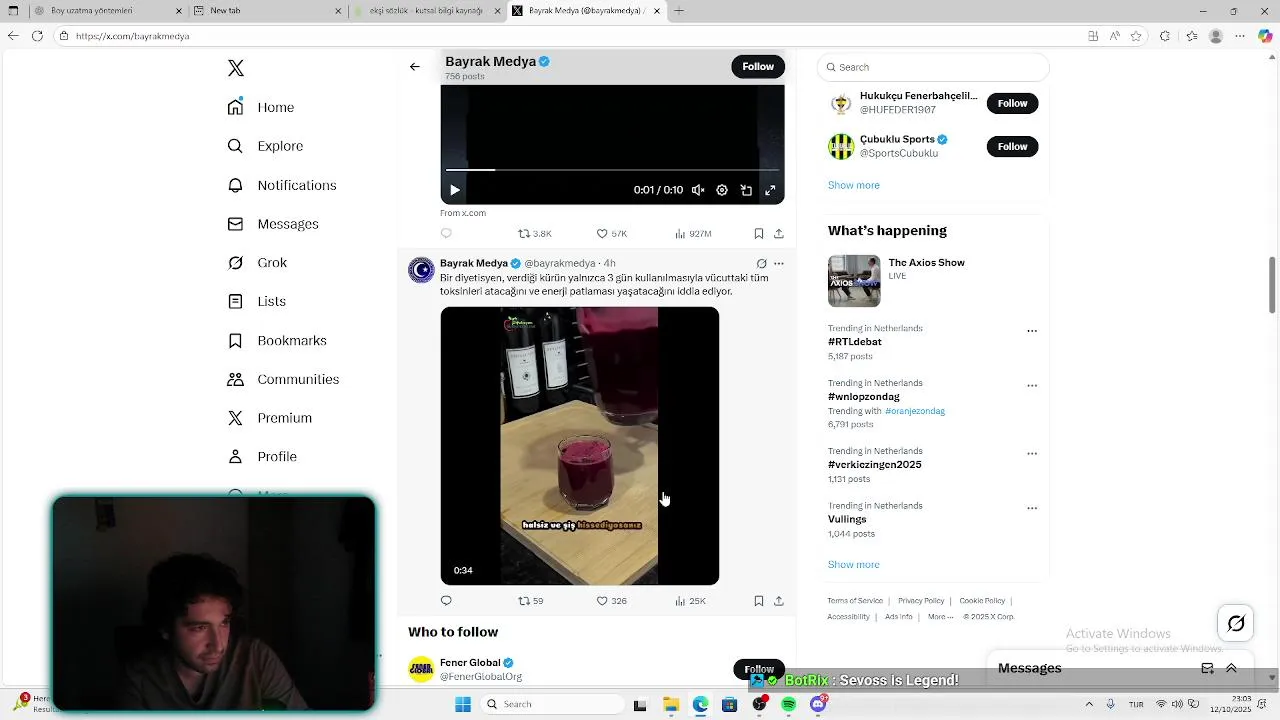Show more suggested accounts
The width and height of the screenshot is (1280, 720).
click(853, 185)
